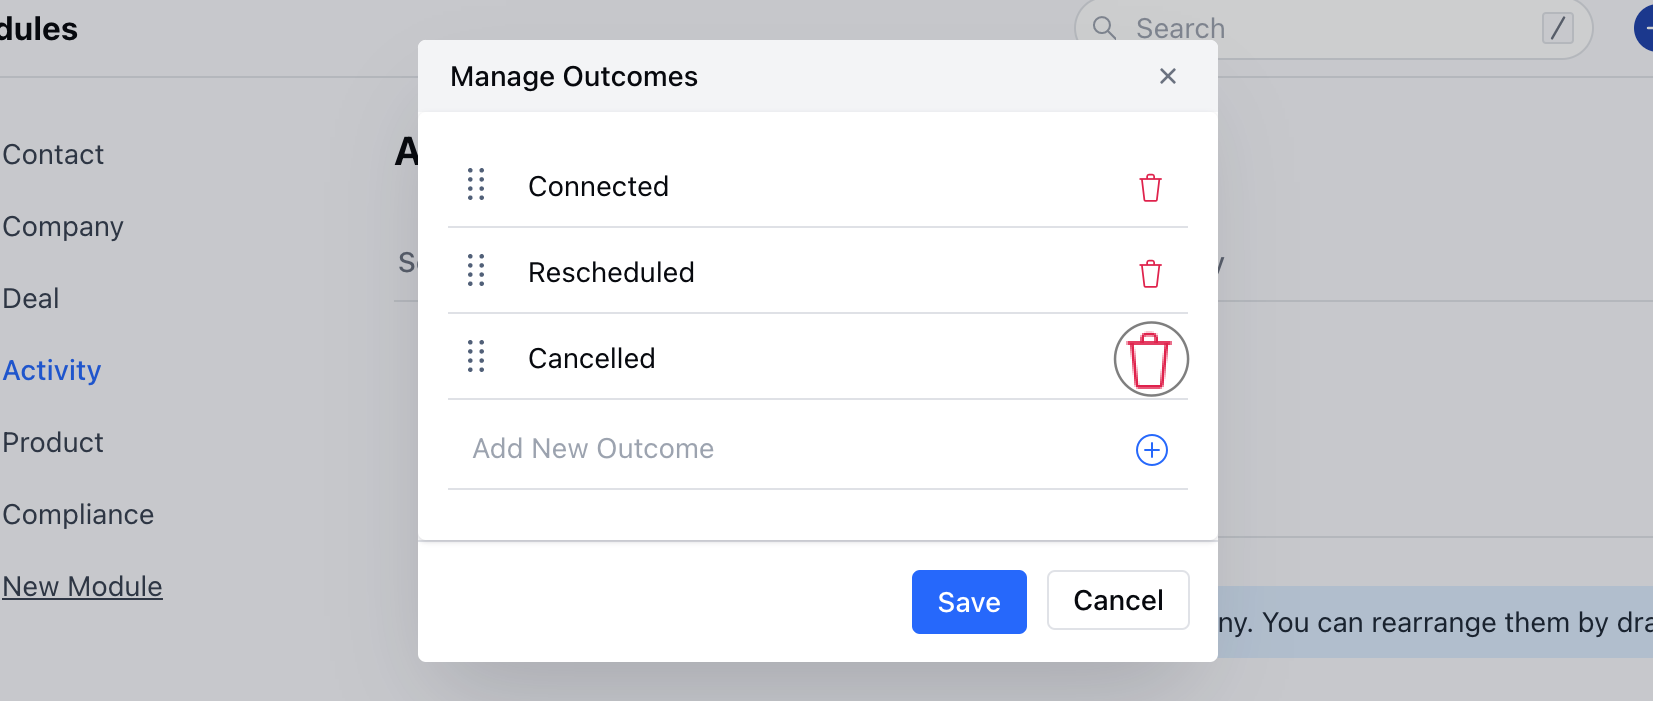Grab the drag handle beside Connected
Image resolution: width=1653 pixels, height=701 pixels.
[x=477, y=185]
